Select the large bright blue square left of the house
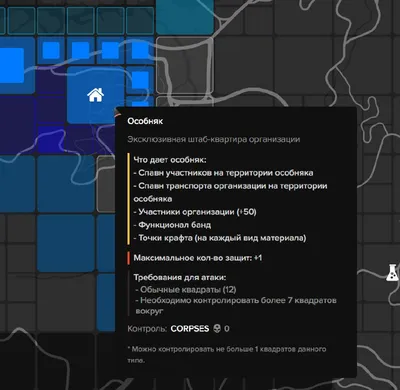400x390 pixels. pyautogui.click(x=11, y=66)
